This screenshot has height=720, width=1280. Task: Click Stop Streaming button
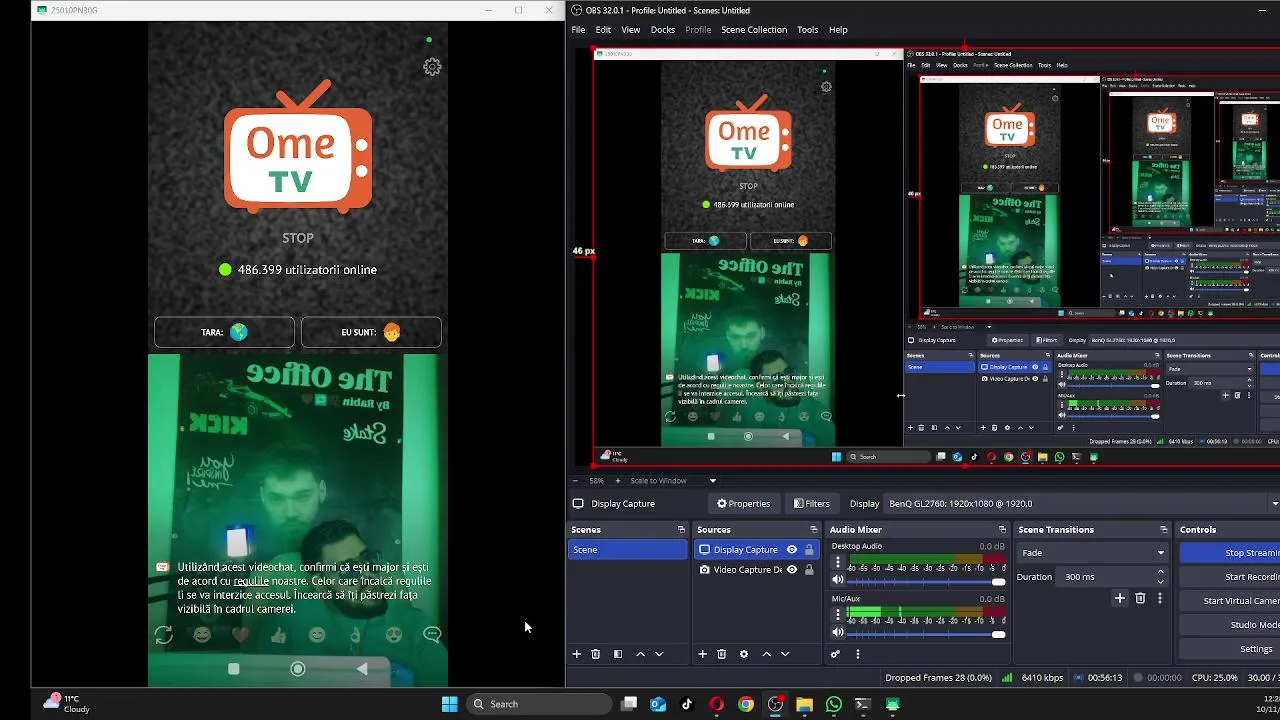pyautogui.click(x=1230, y=552)
